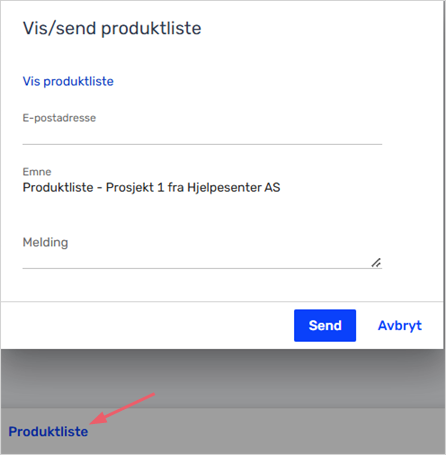Click the Vis/send produktliste dialog title
Image resolution: width=446 pixels, height=455 pixels.
tap(112, 28)
